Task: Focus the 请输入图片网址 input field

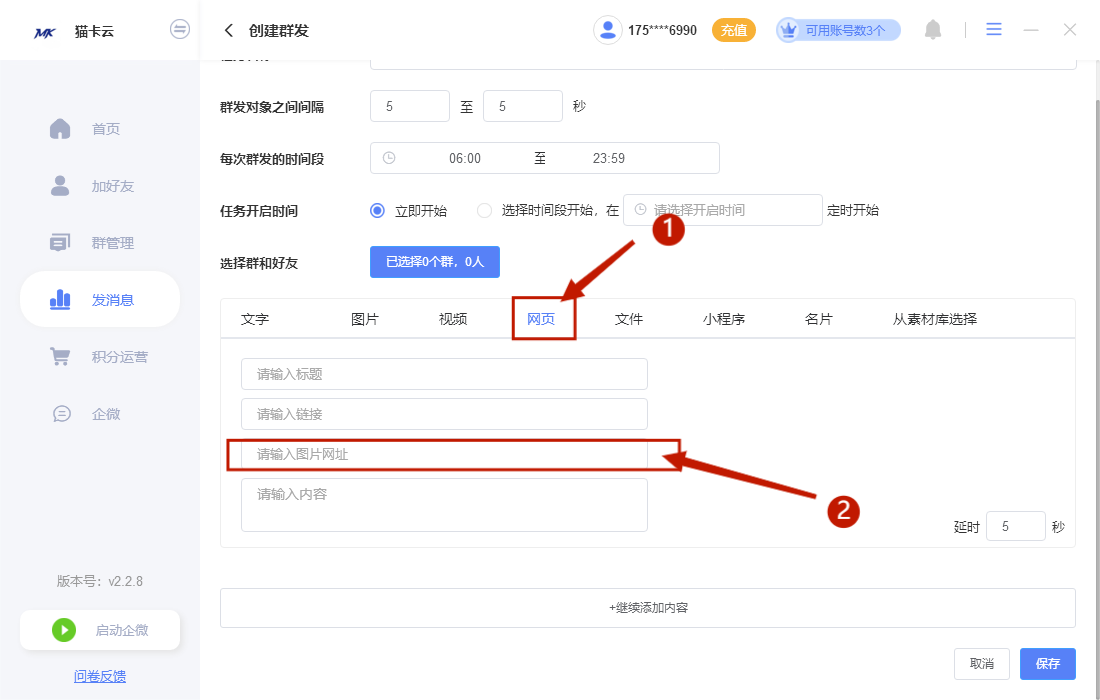Action: pyautogui.click(x=444, y=454)
